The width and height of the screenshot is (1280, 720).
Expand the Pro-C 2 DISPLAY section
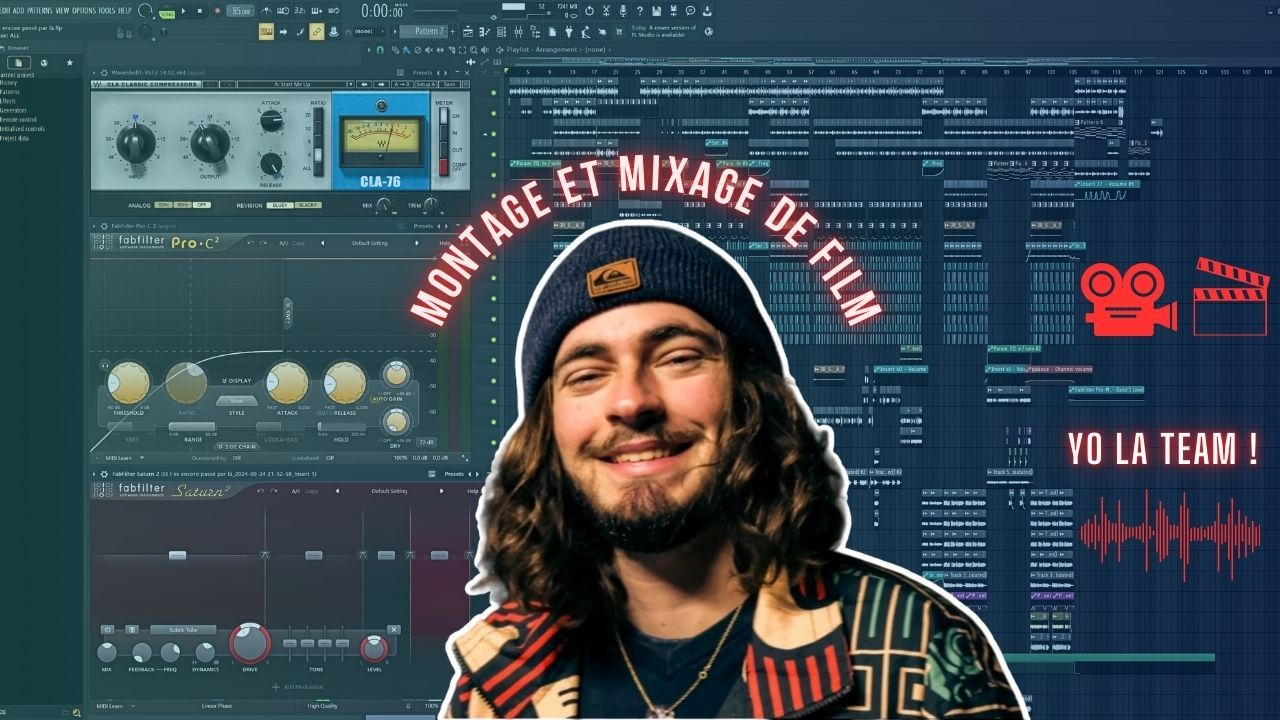tap(237, 381)
